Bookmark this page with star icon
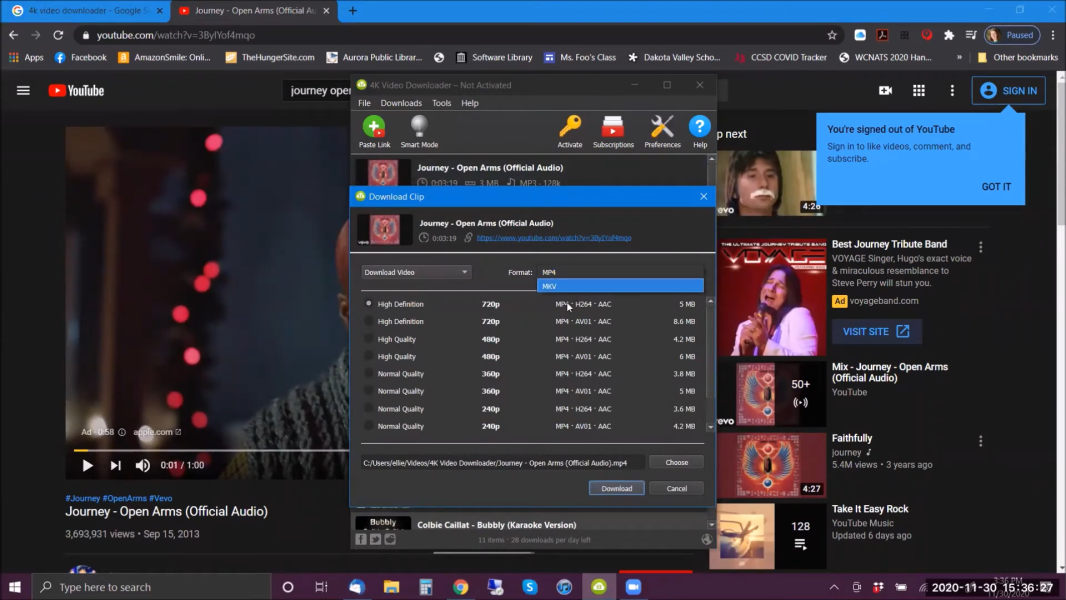This screenshot has width=1066, height=600. (x=832, y=35)
